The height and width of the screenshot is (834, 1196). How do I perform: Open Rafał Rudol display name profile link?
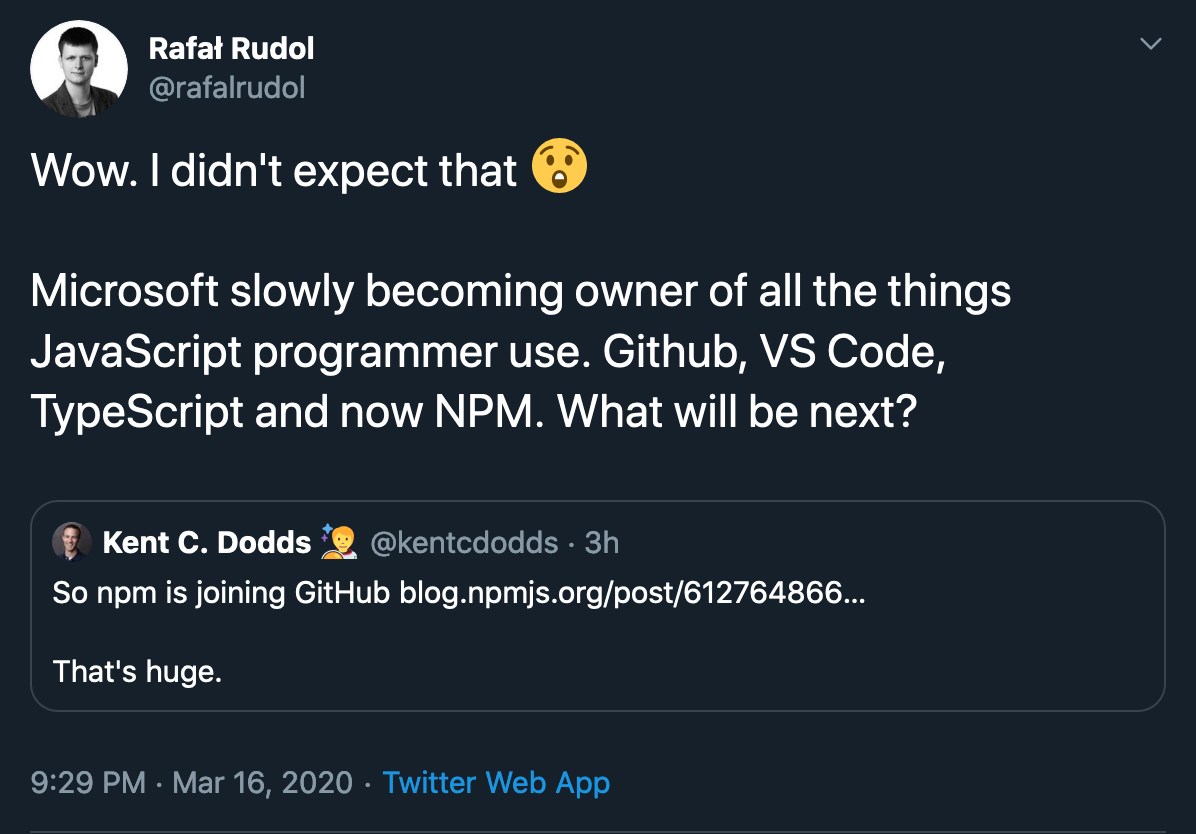pyautogui.click(x=231, y=49)
